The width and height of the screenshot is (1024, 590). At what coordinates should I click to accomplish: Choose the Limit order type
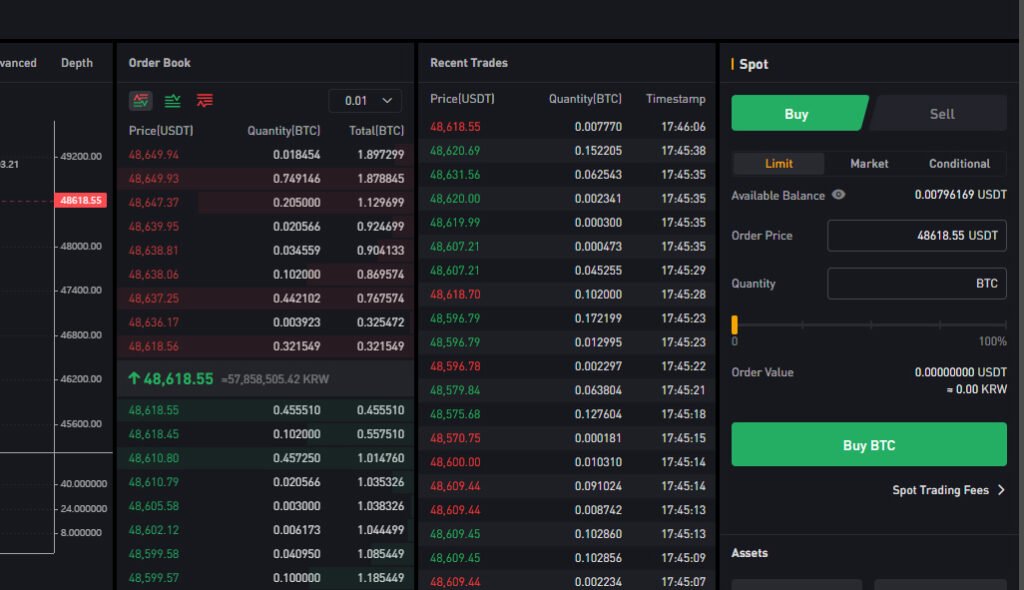(x=778, y=163)
